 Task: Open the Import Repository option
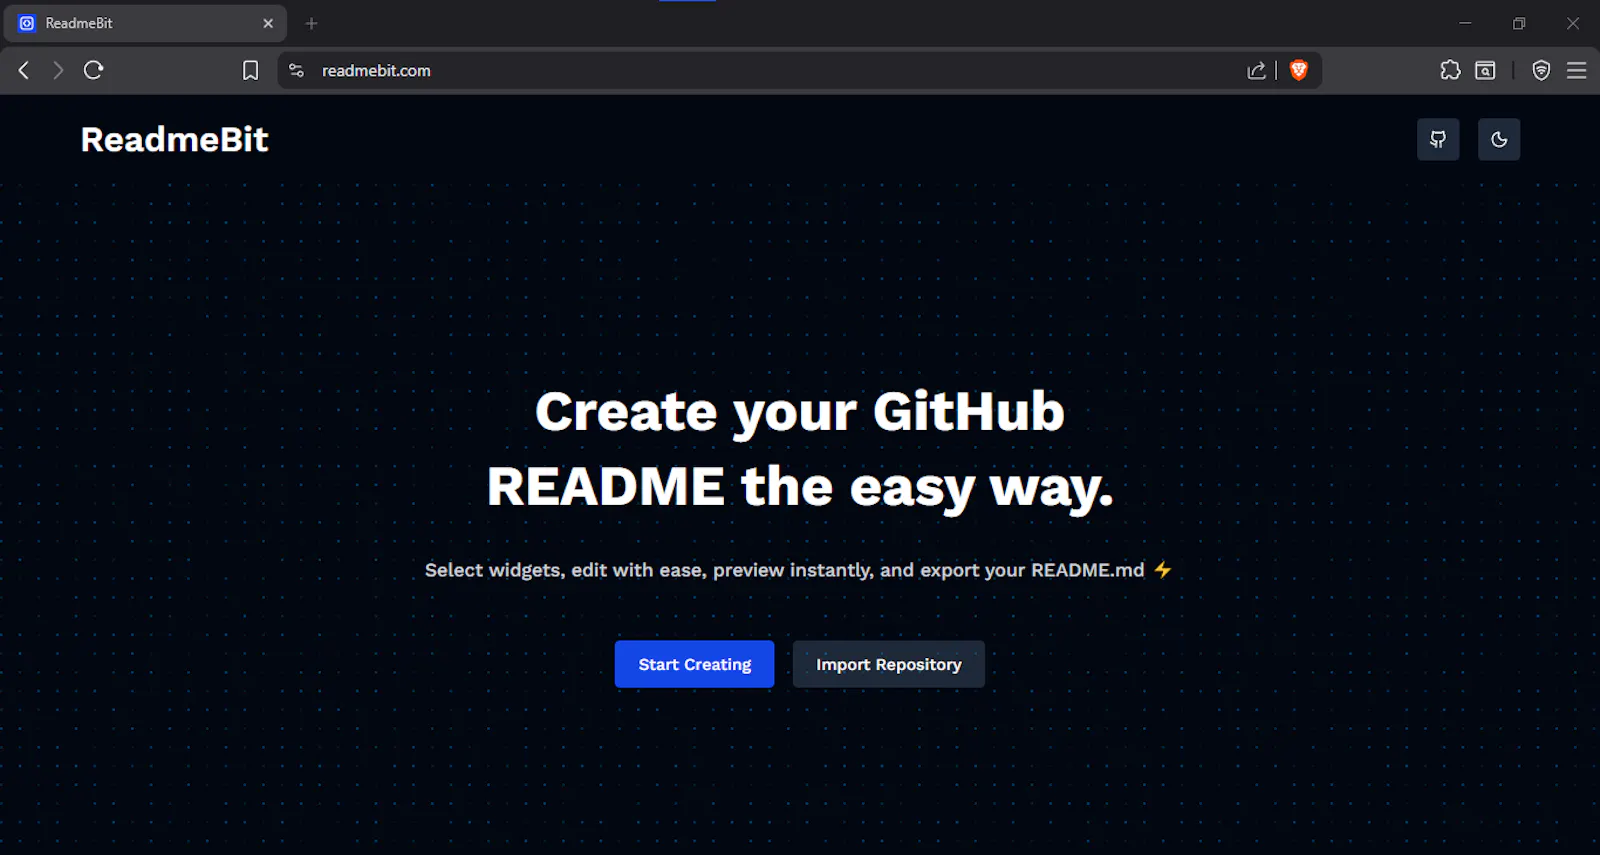pos(888,664)
